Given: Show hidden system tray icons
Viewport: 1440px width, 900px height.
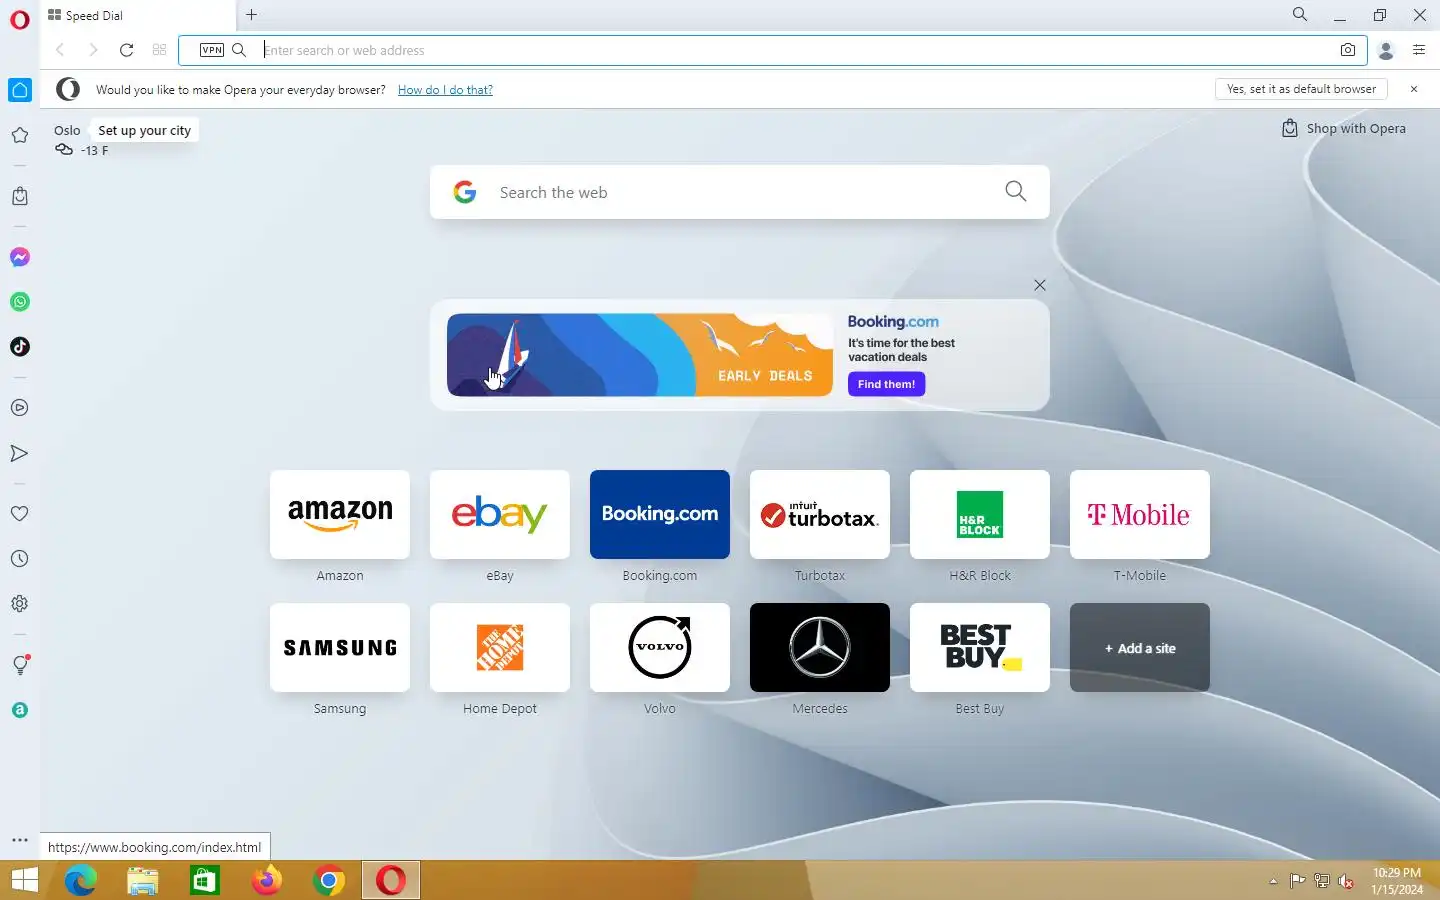Looking at the screenshot, I should (1273, 881).
